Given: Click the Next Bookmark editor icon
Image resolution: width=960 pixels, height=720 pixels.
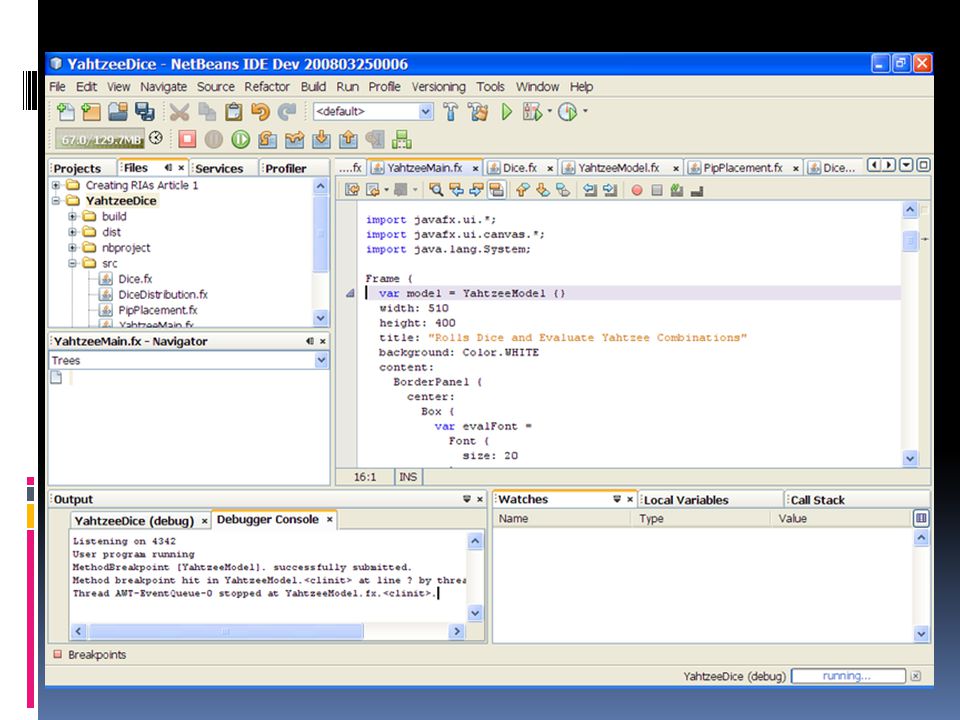Looking at the screenshot, I should click(x=542, y=190).
